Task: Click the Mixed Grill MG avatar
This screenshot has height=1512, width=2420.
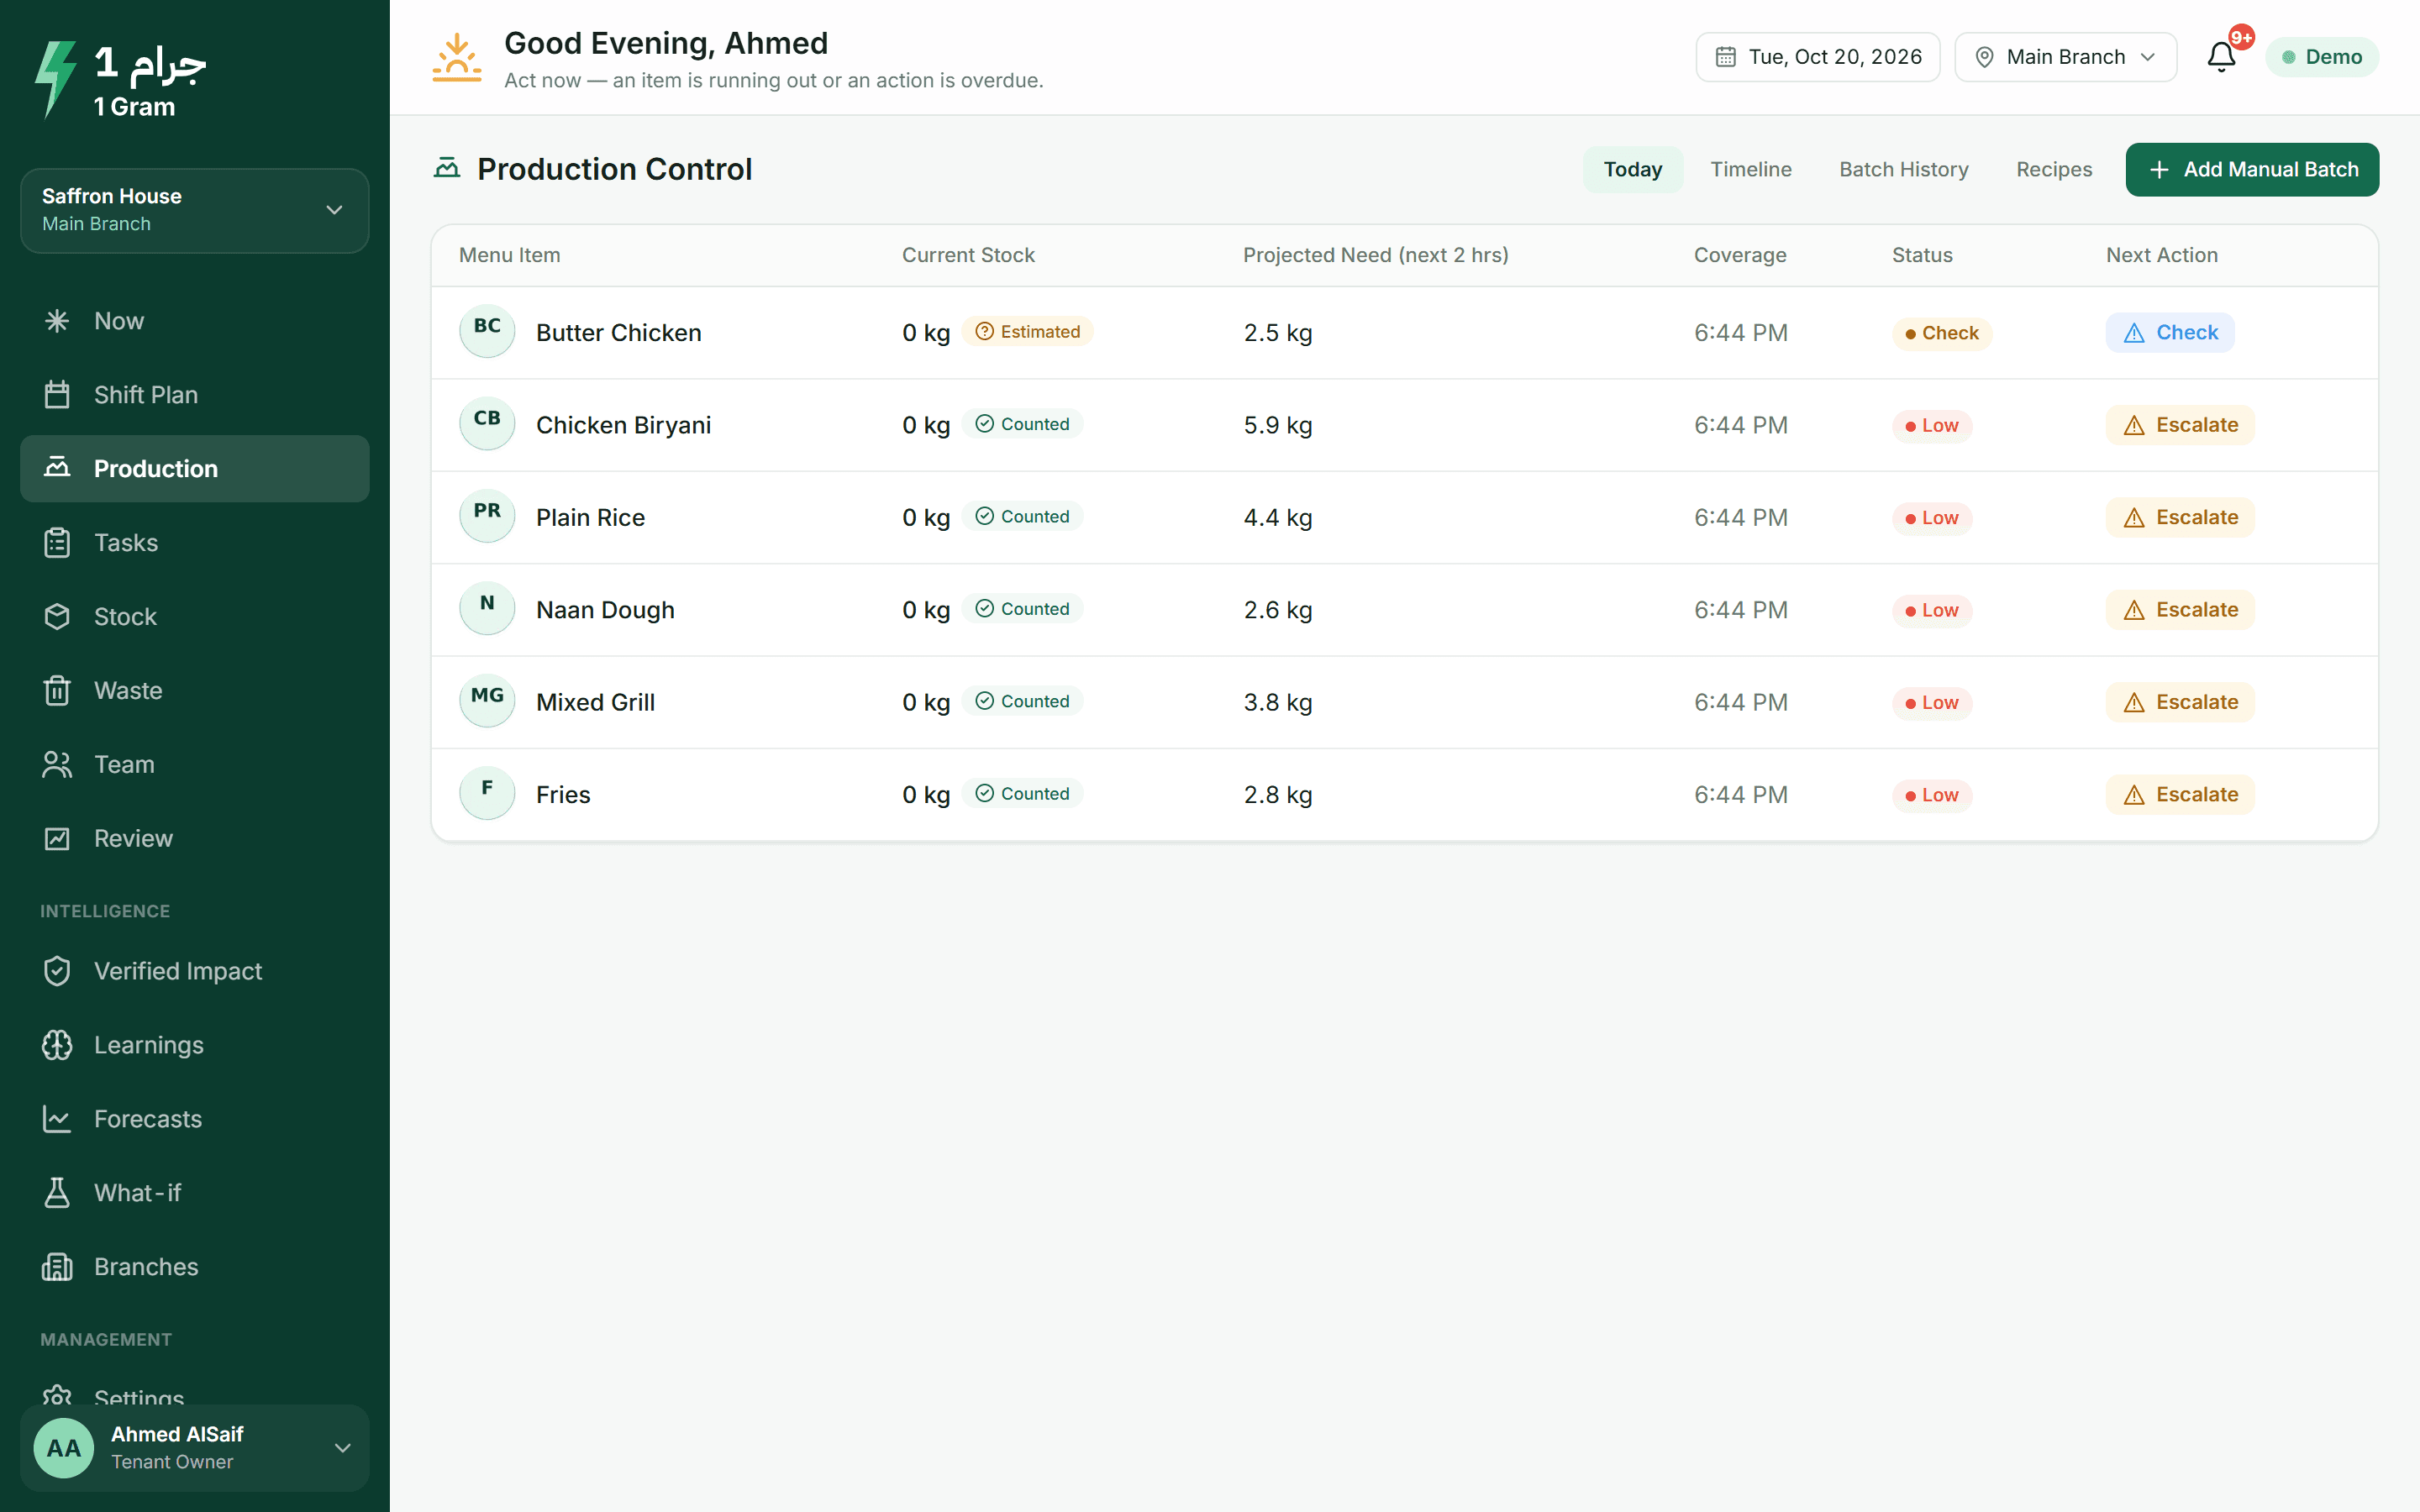Action: click(x=487, y=700)
